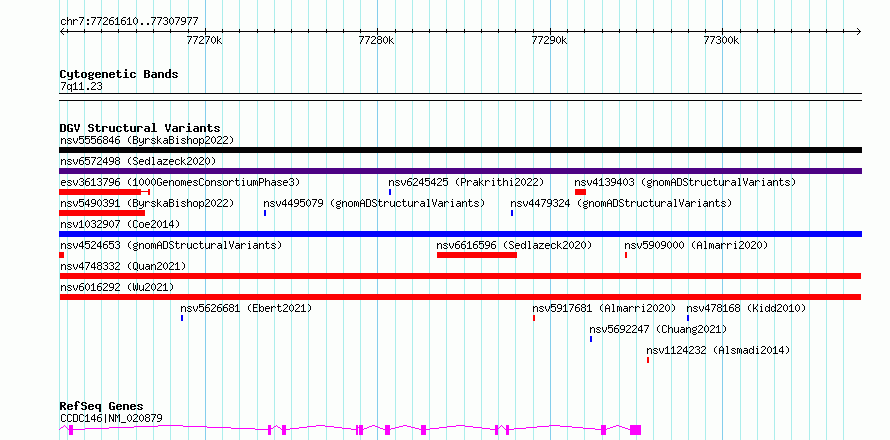Click the red nsv5917681 variant marker
Screen dimensions: 890x440
click(x=534, y=318)
